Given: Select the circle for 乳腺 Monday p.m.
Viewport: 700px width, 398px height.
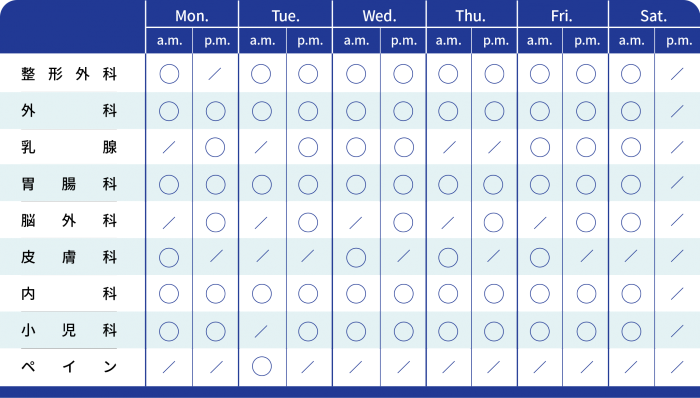Looking at the screenshot, I should [215, 147].
